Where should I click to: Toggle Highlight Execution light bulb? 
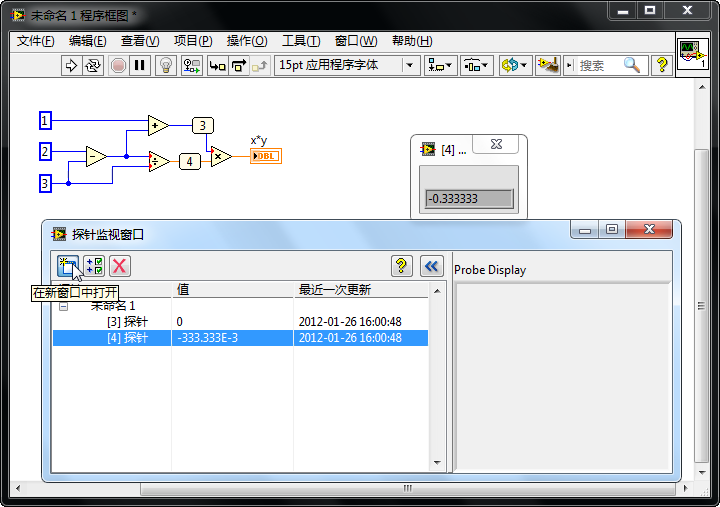tap(166, 65)
